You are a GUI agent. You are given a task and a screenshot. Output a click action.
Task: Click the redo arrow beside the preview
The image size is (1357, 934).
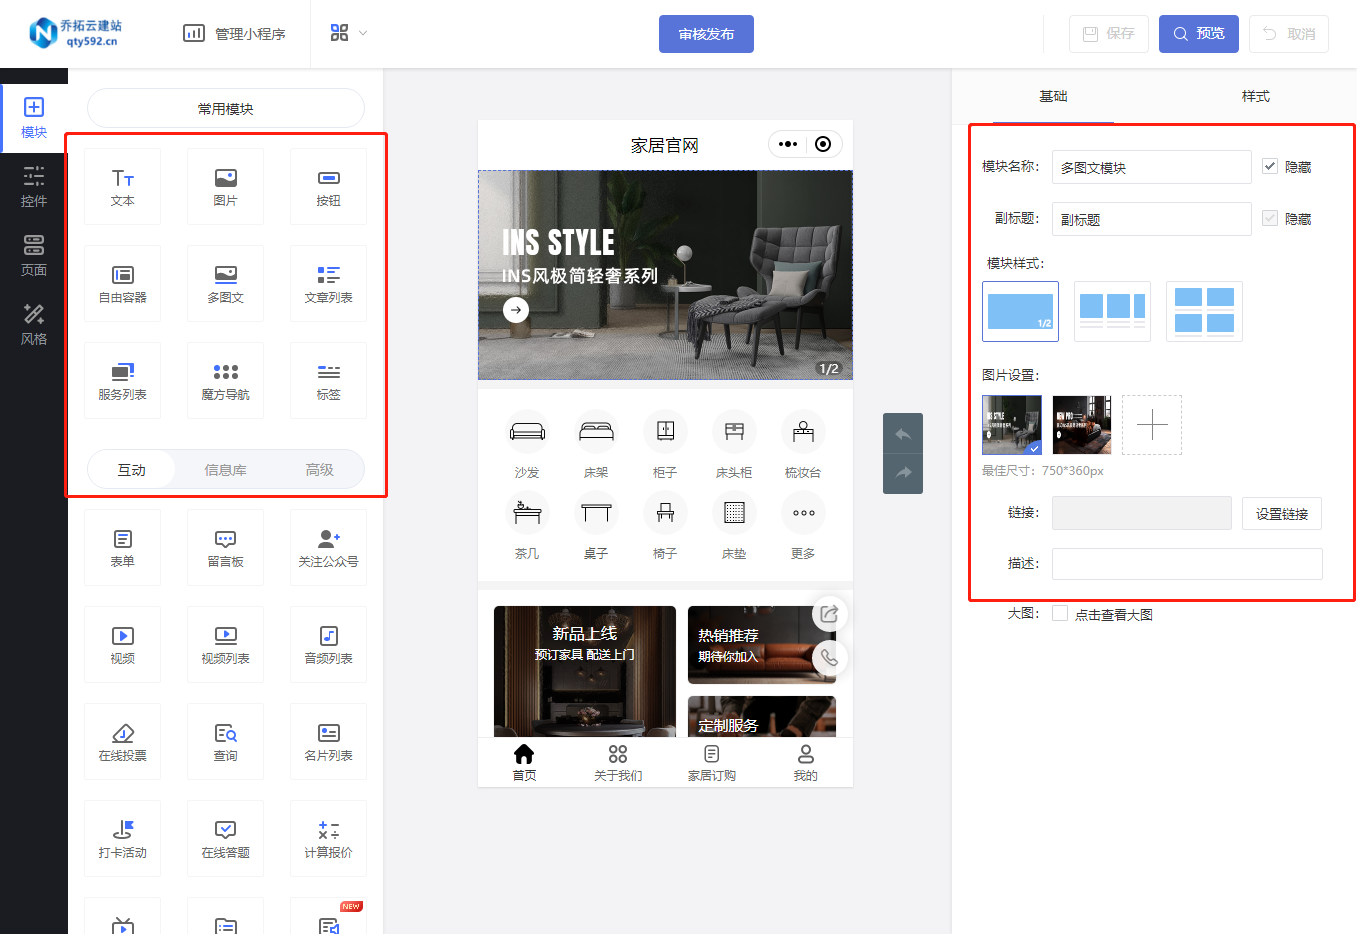pyautogui.click(x=903, y=473)
